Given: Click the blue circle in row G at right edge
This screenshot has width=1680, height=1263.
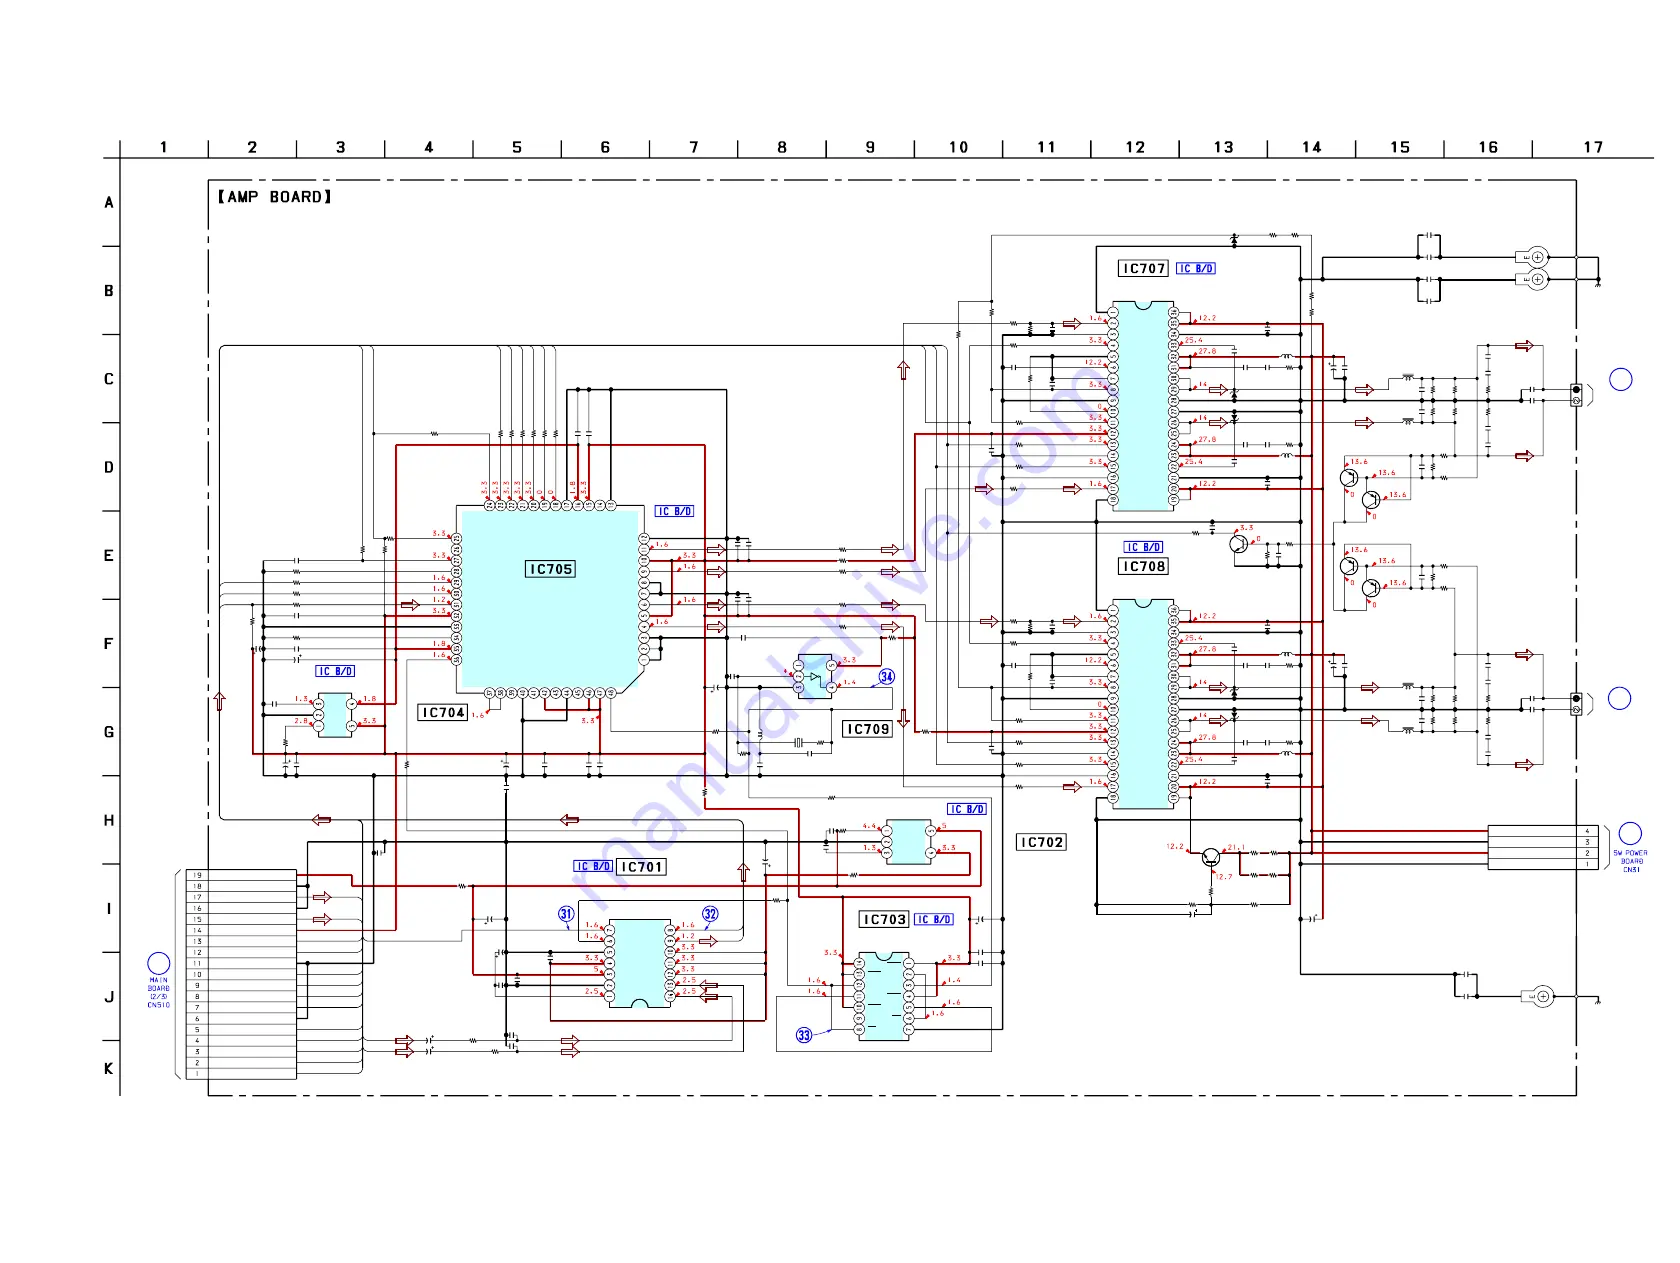Looking at the screenshot, I should click(1620, 698).
